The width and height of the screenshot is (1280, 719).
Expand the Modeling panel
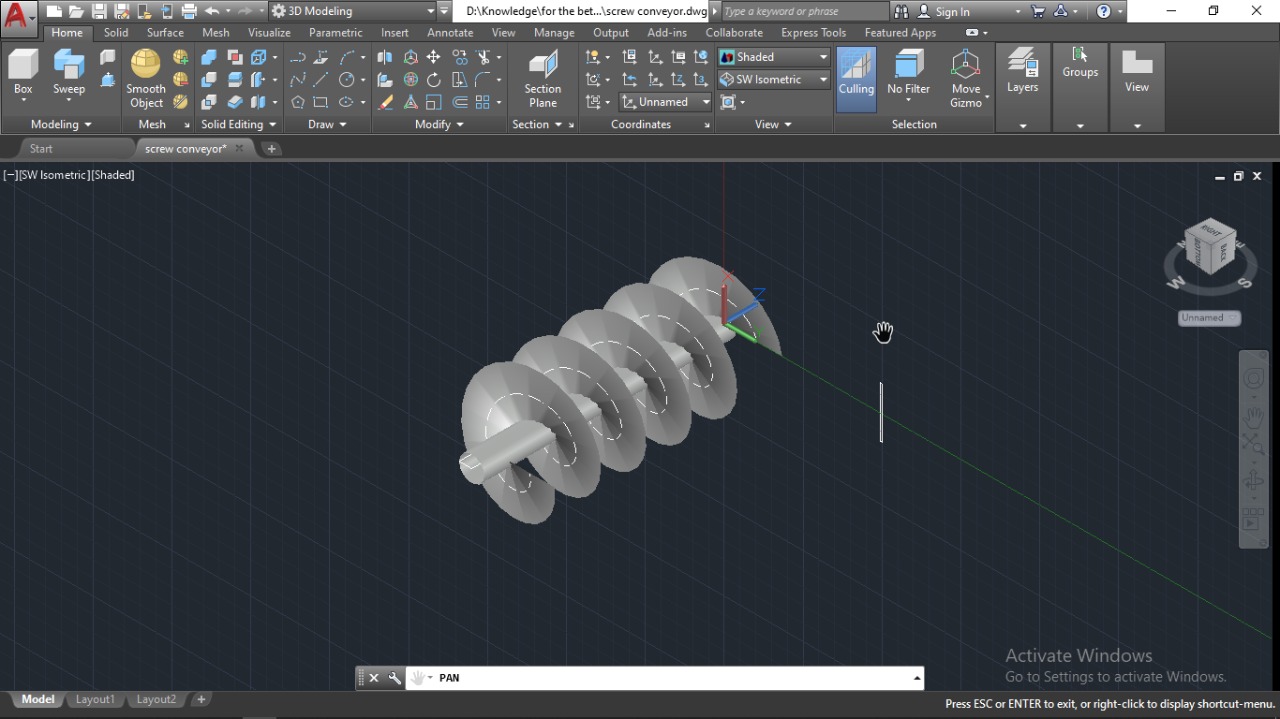click(x=61, y=124)
